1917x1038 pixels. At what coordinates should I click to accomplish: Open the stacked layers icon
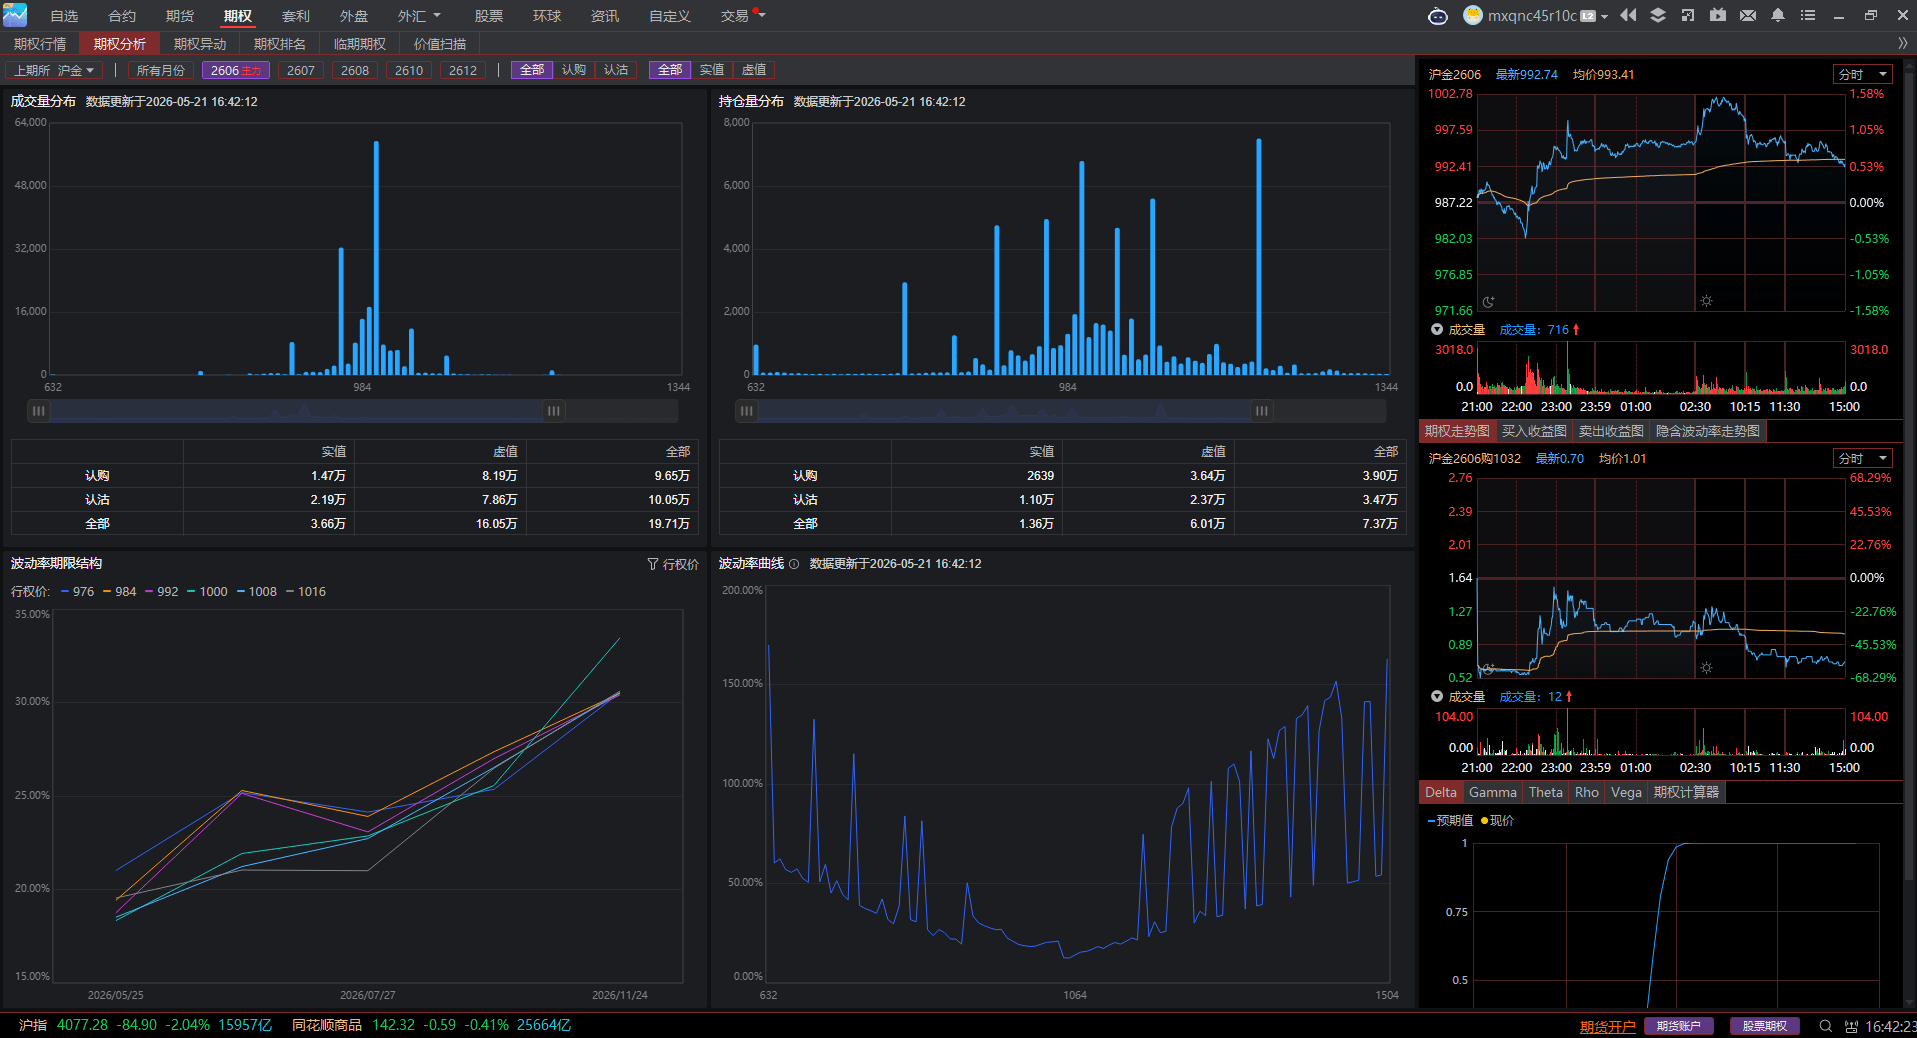1658,15
